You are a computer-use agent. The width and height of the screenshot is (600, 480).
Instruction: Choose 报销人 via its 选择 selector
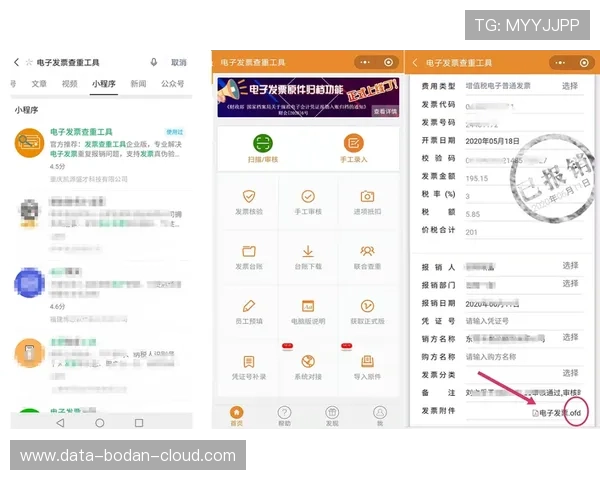[571, 265]
